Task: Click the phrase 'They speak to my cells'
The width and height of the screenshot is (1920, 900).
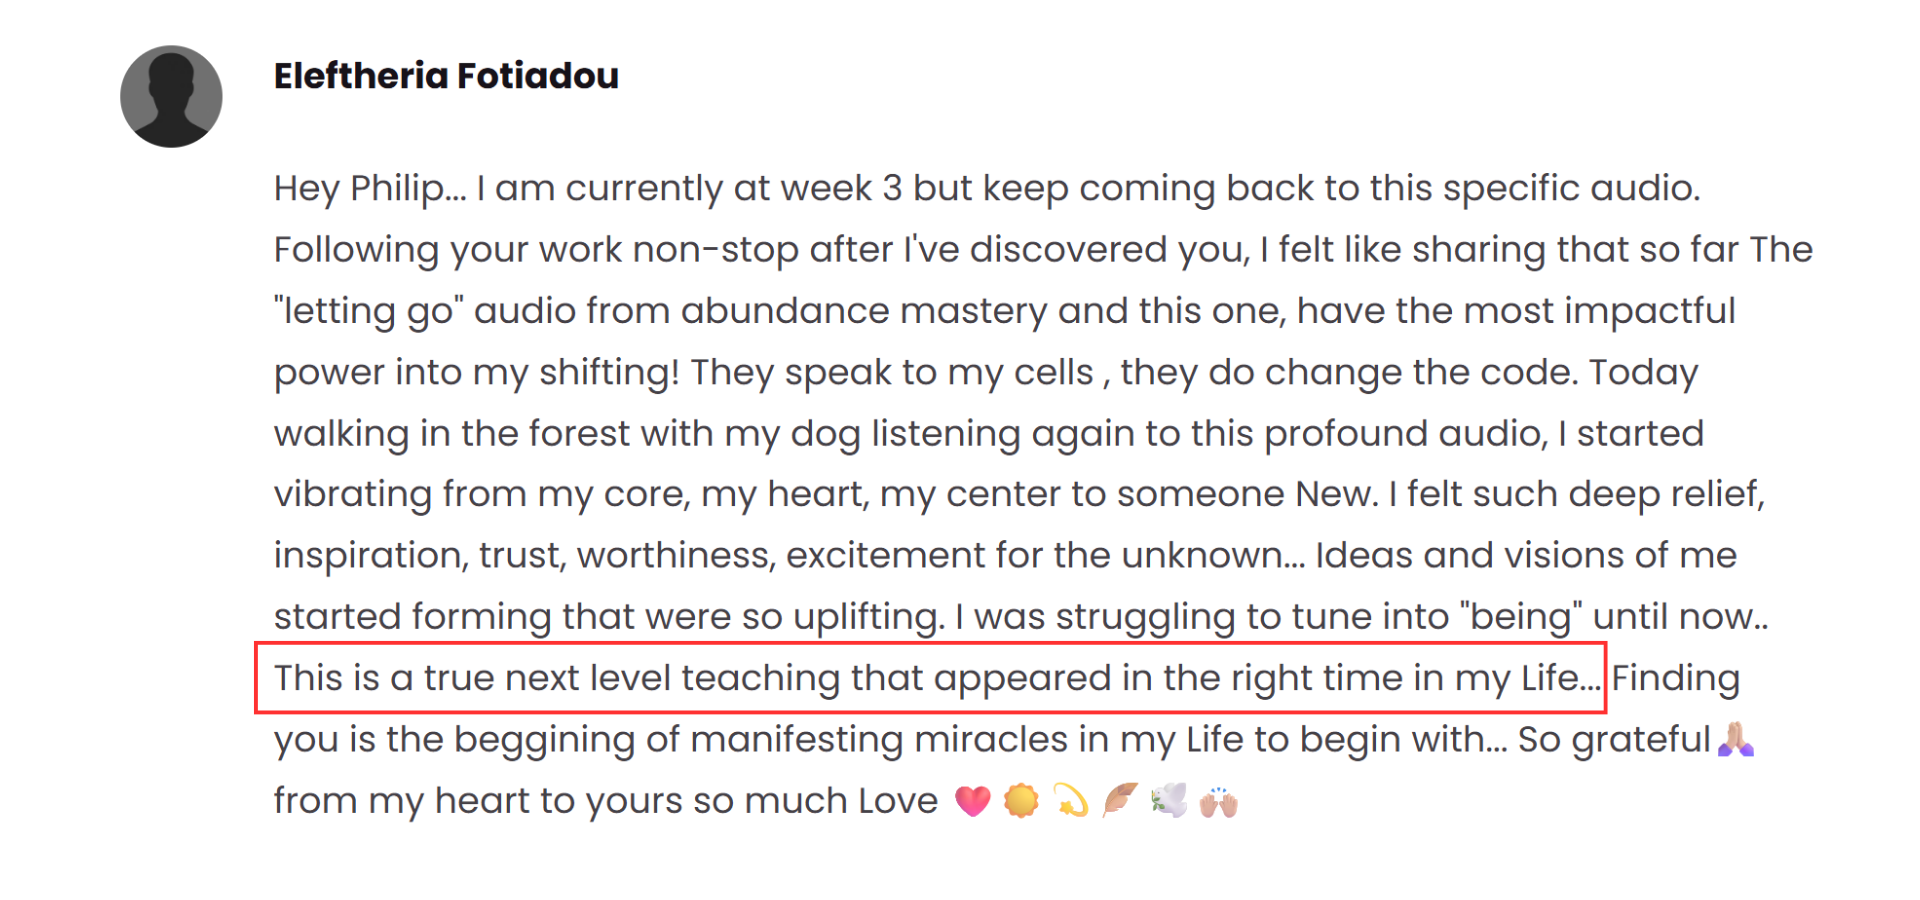Action: pos(892,372)
